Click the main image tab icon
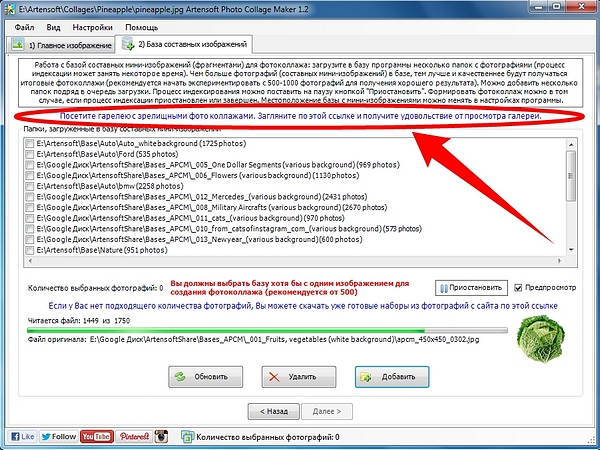The image size is (600, 450). point(17,44)
